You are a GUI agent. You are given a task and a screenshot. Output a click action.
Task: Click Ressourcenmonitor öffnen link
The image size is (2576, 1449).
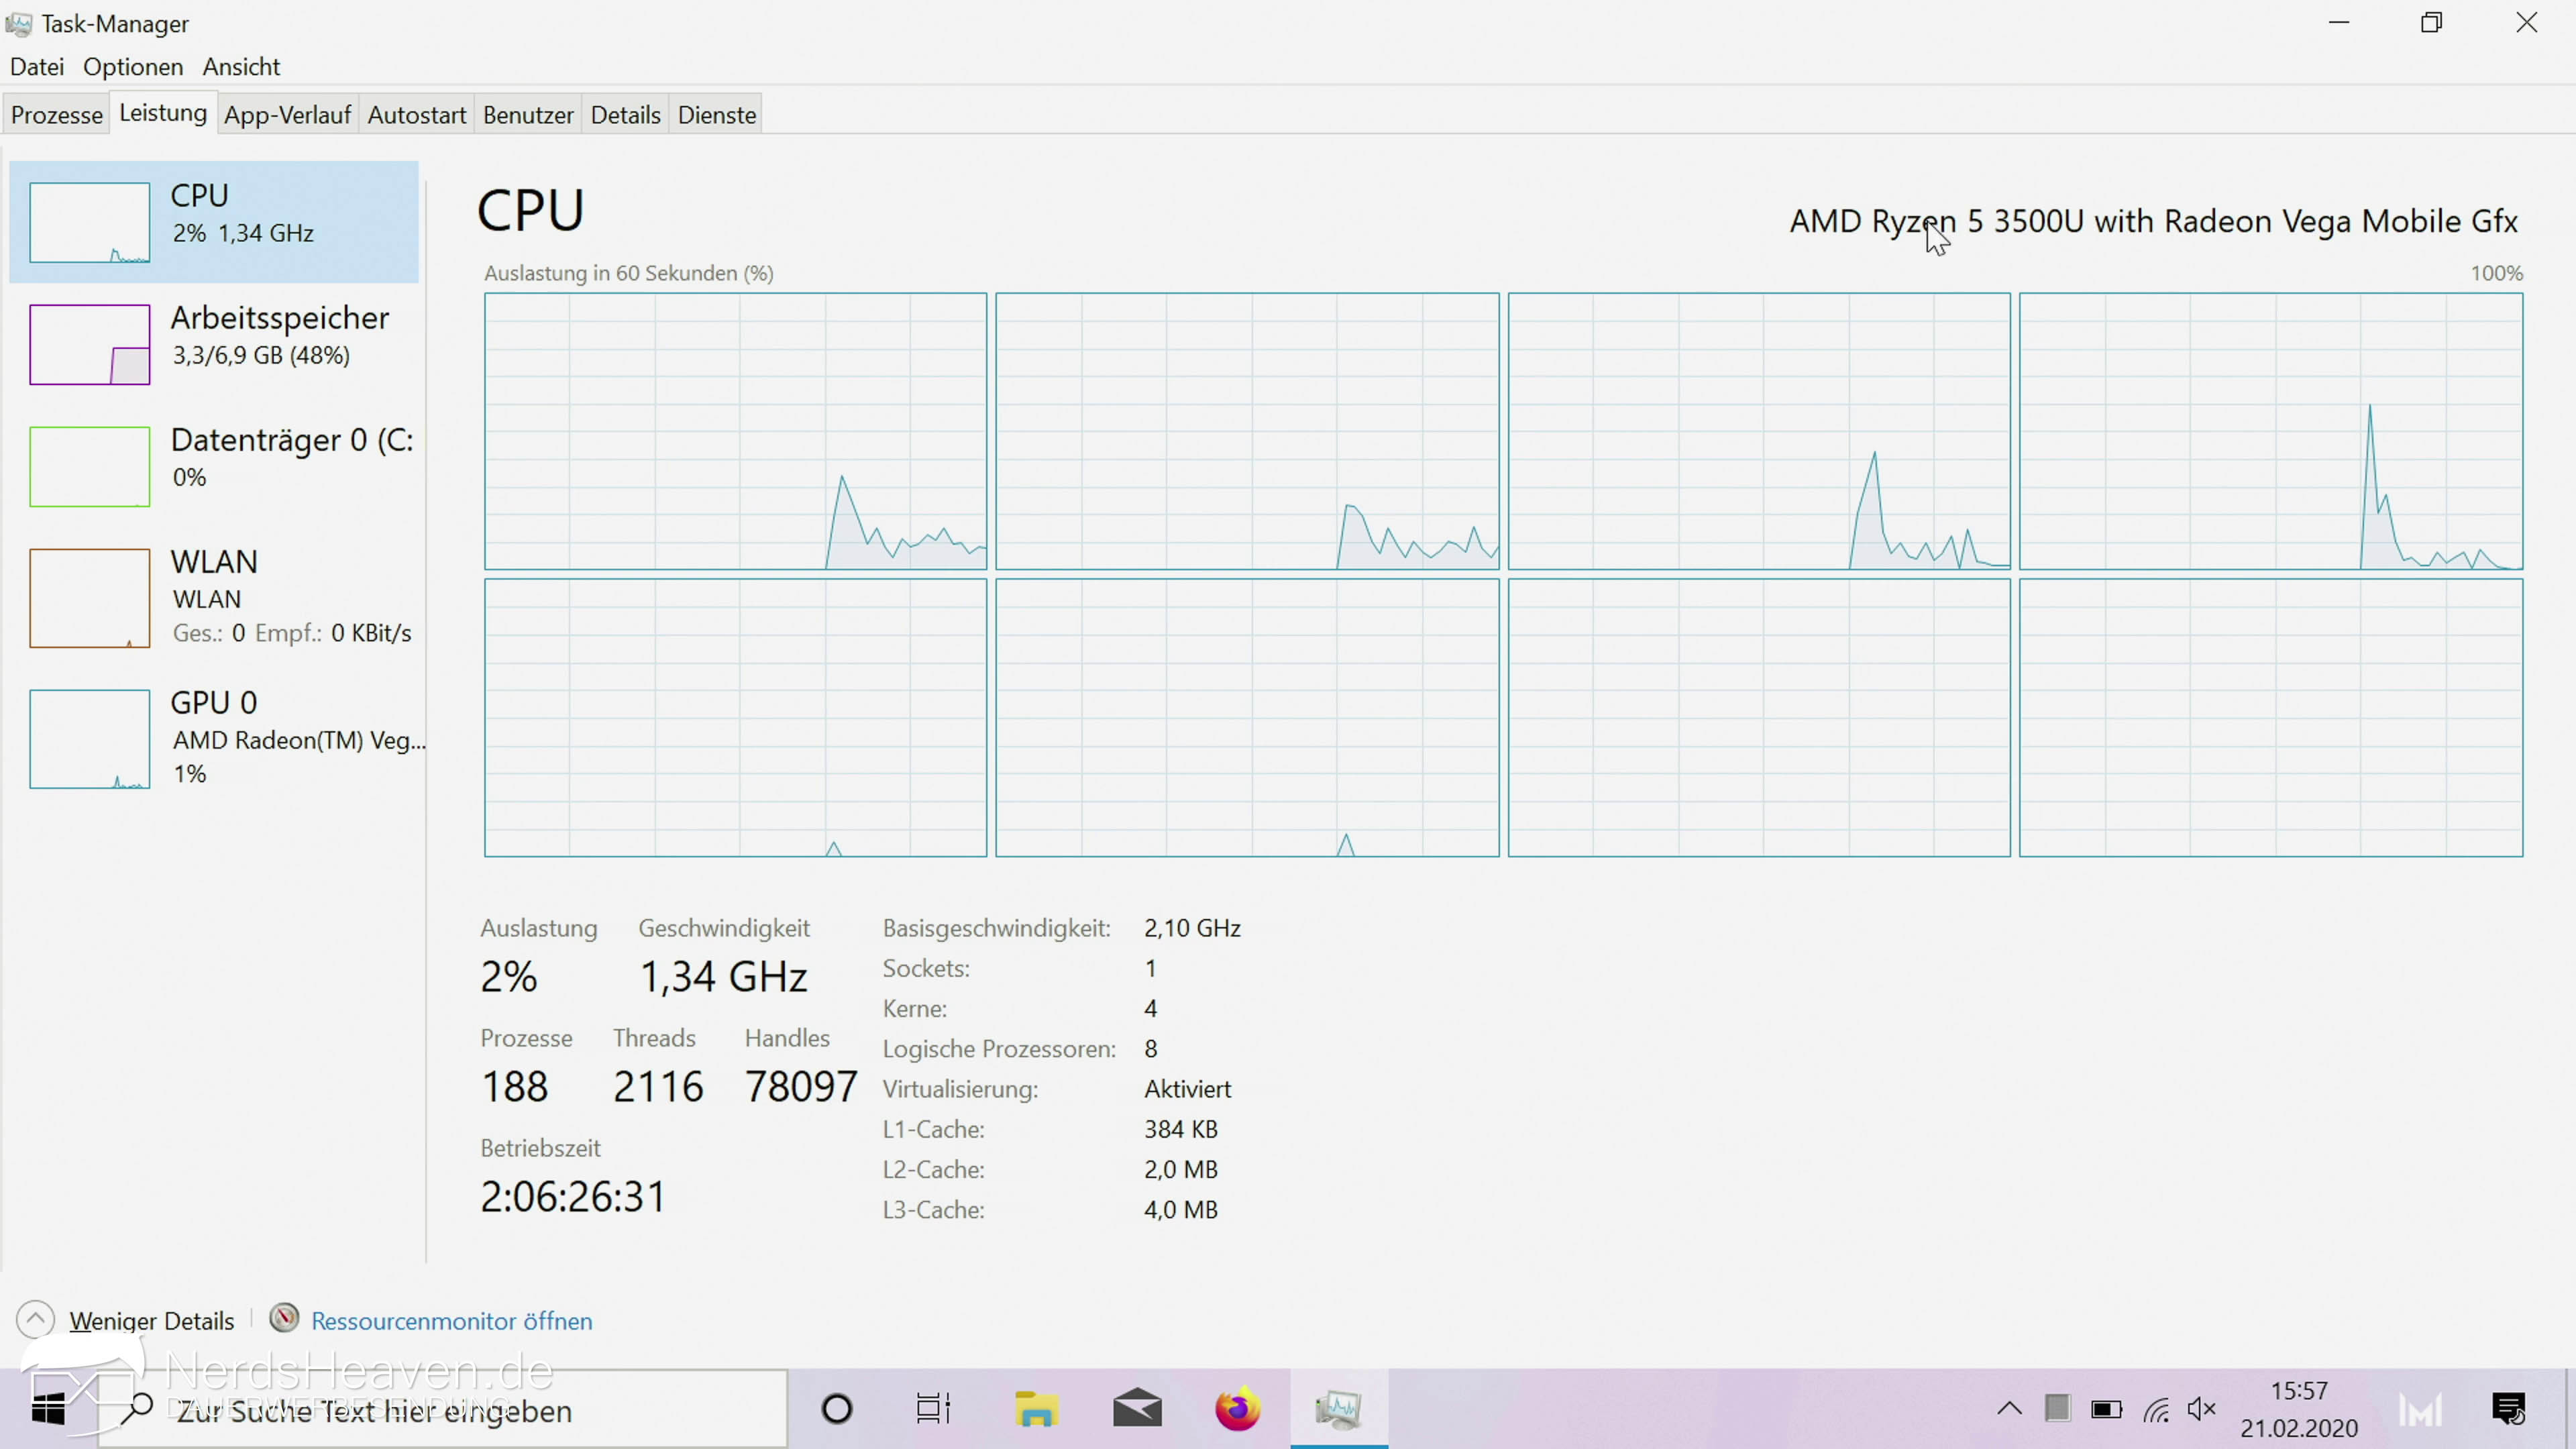[x=452, y=1321]
